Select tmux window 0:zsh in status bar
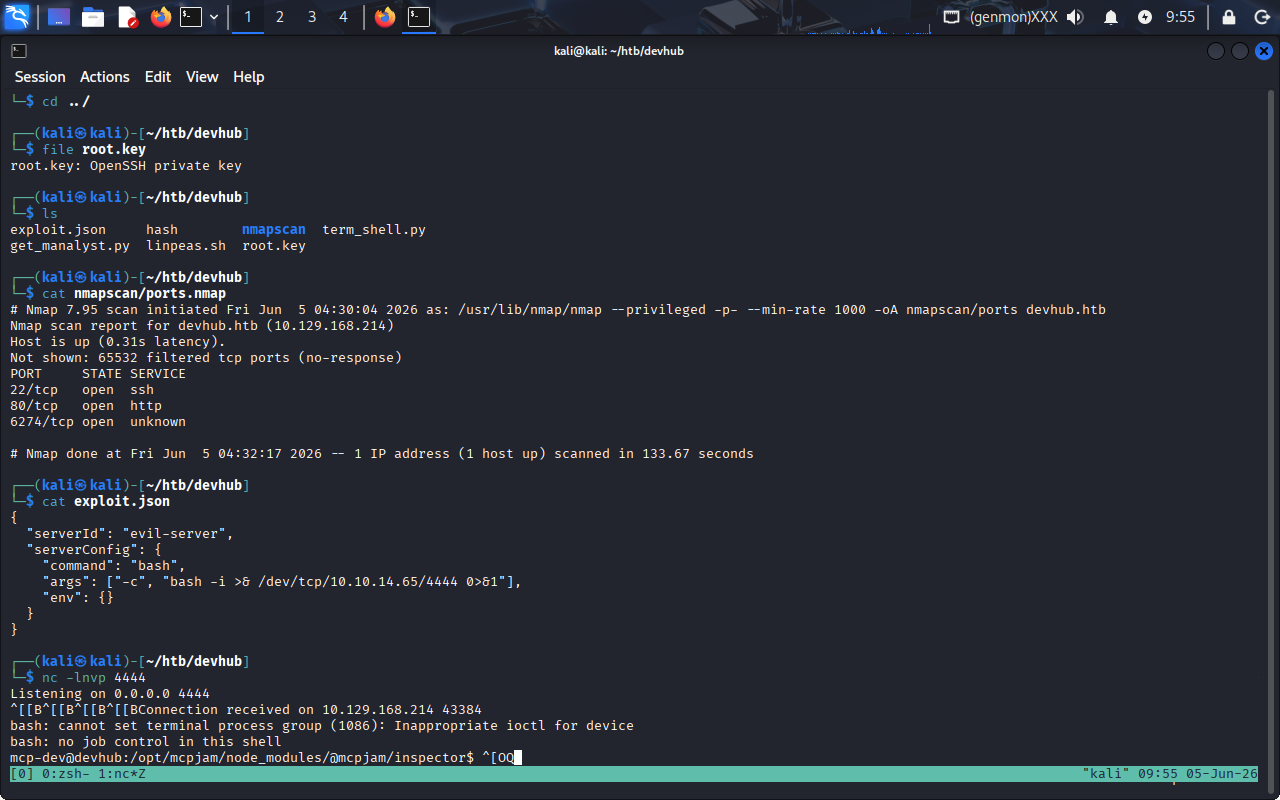Screen dimensions: 1280x800 [x=64, y=774]
